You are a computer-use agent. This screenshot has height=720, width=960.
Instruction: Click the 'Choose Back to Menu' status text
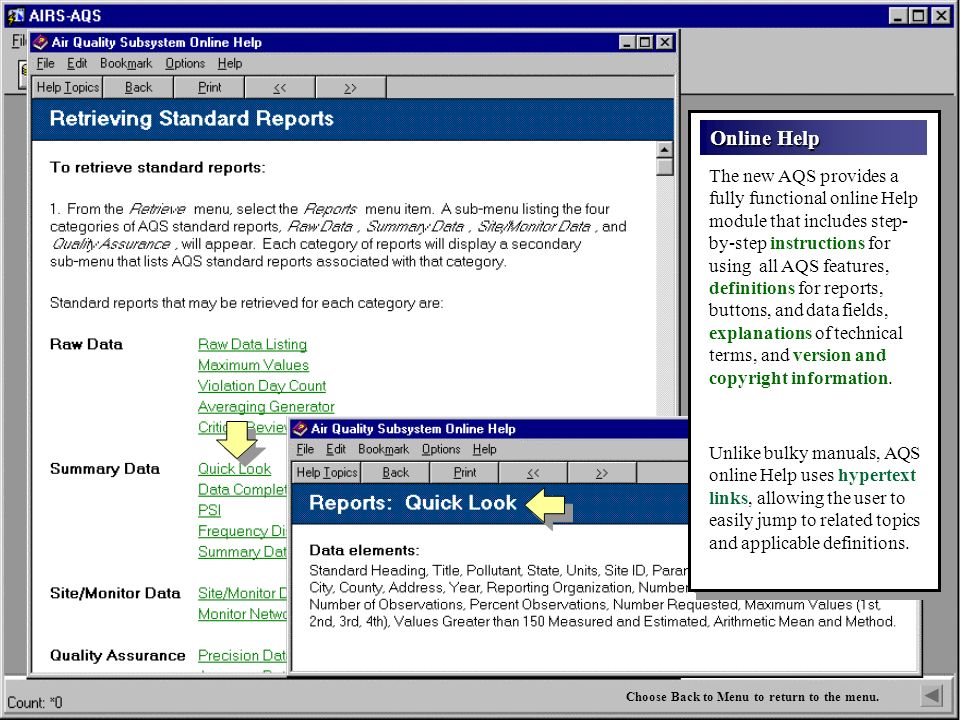[752, 697]
